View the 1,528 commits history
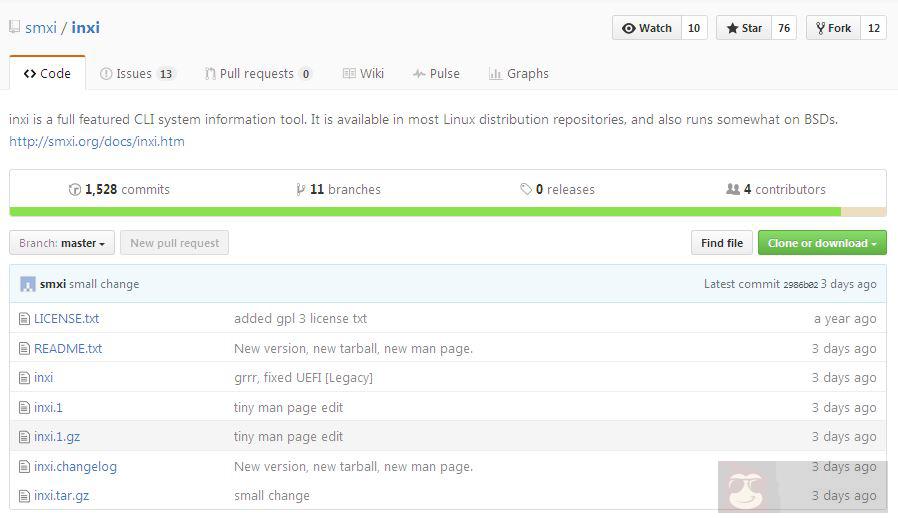 coord(119,189)
